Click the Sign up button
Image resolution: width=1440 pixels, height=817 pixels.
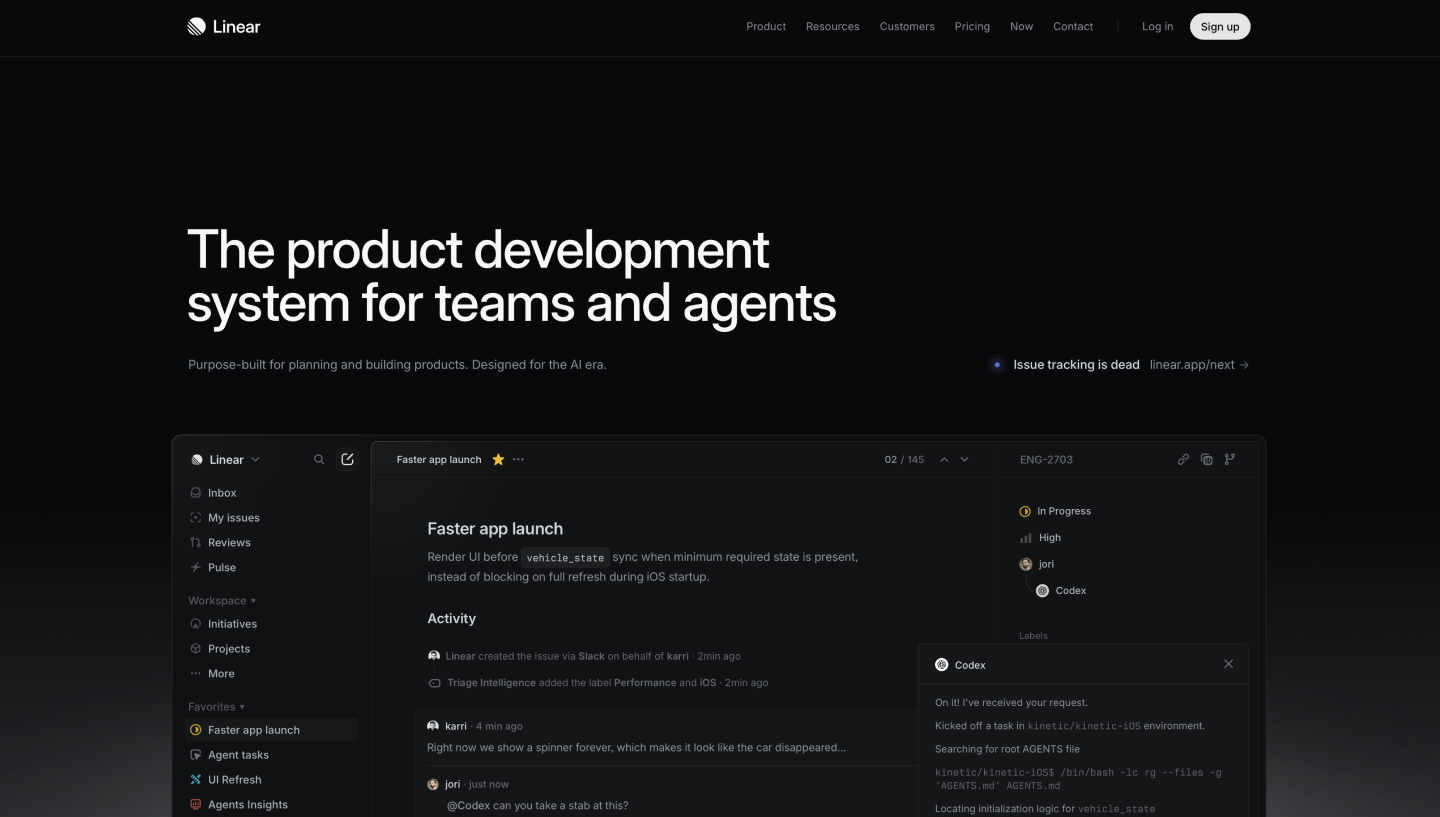click(x=1220, y=27)
